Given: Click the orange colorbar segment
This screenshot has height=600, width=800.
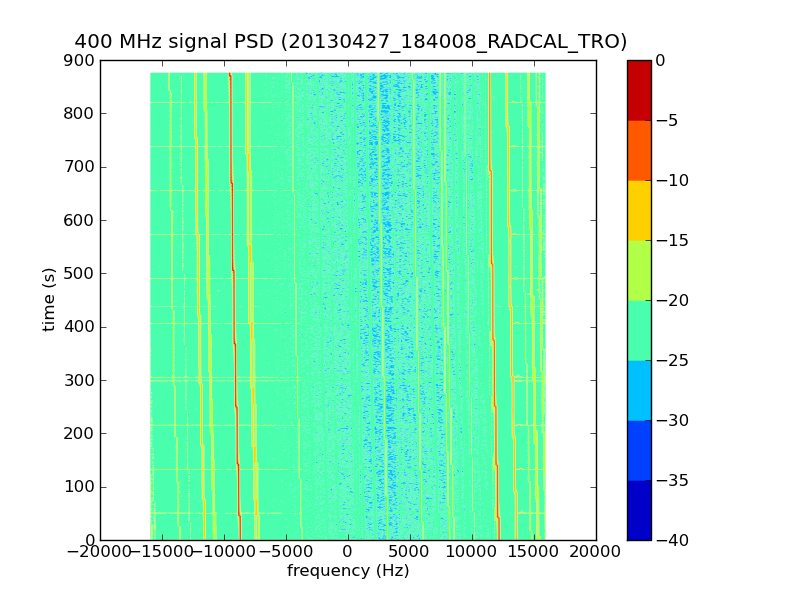Looking at the screenshot, I should 639,151.
